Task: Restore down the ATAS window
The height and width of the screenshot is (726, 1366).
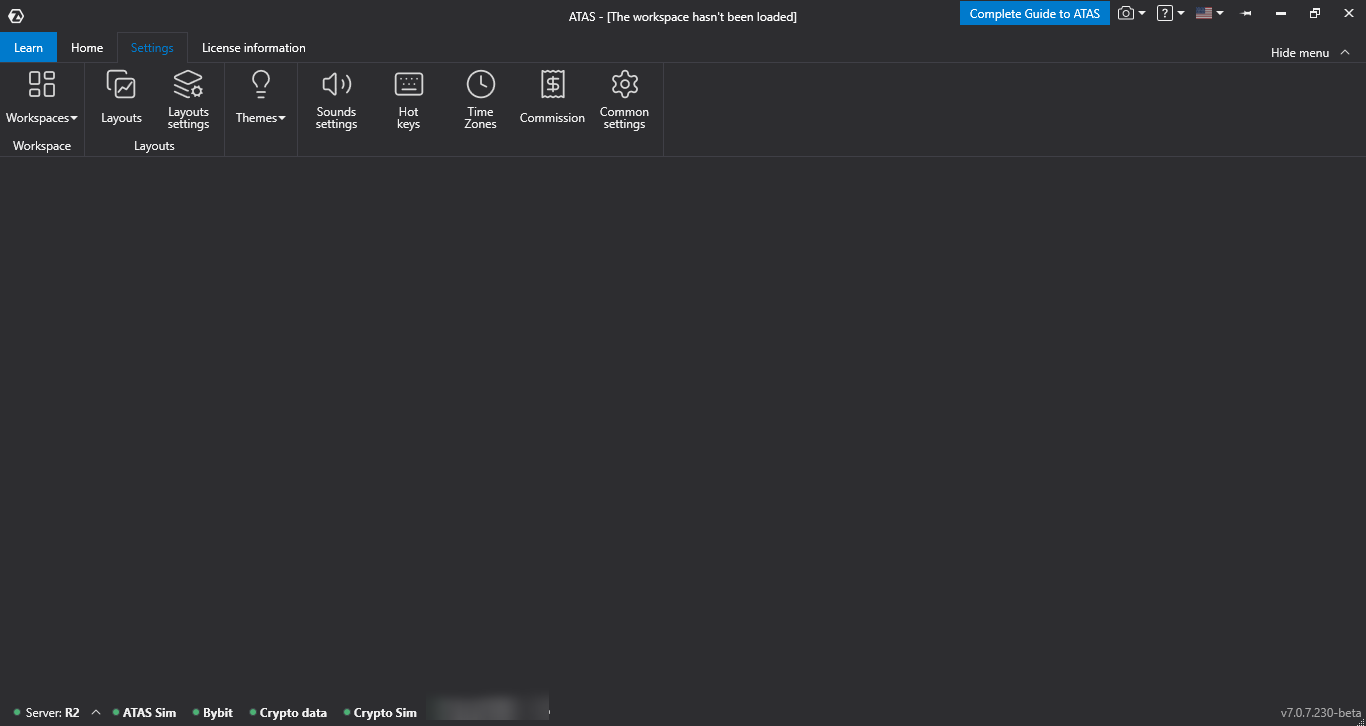Action: [1315, 14]
